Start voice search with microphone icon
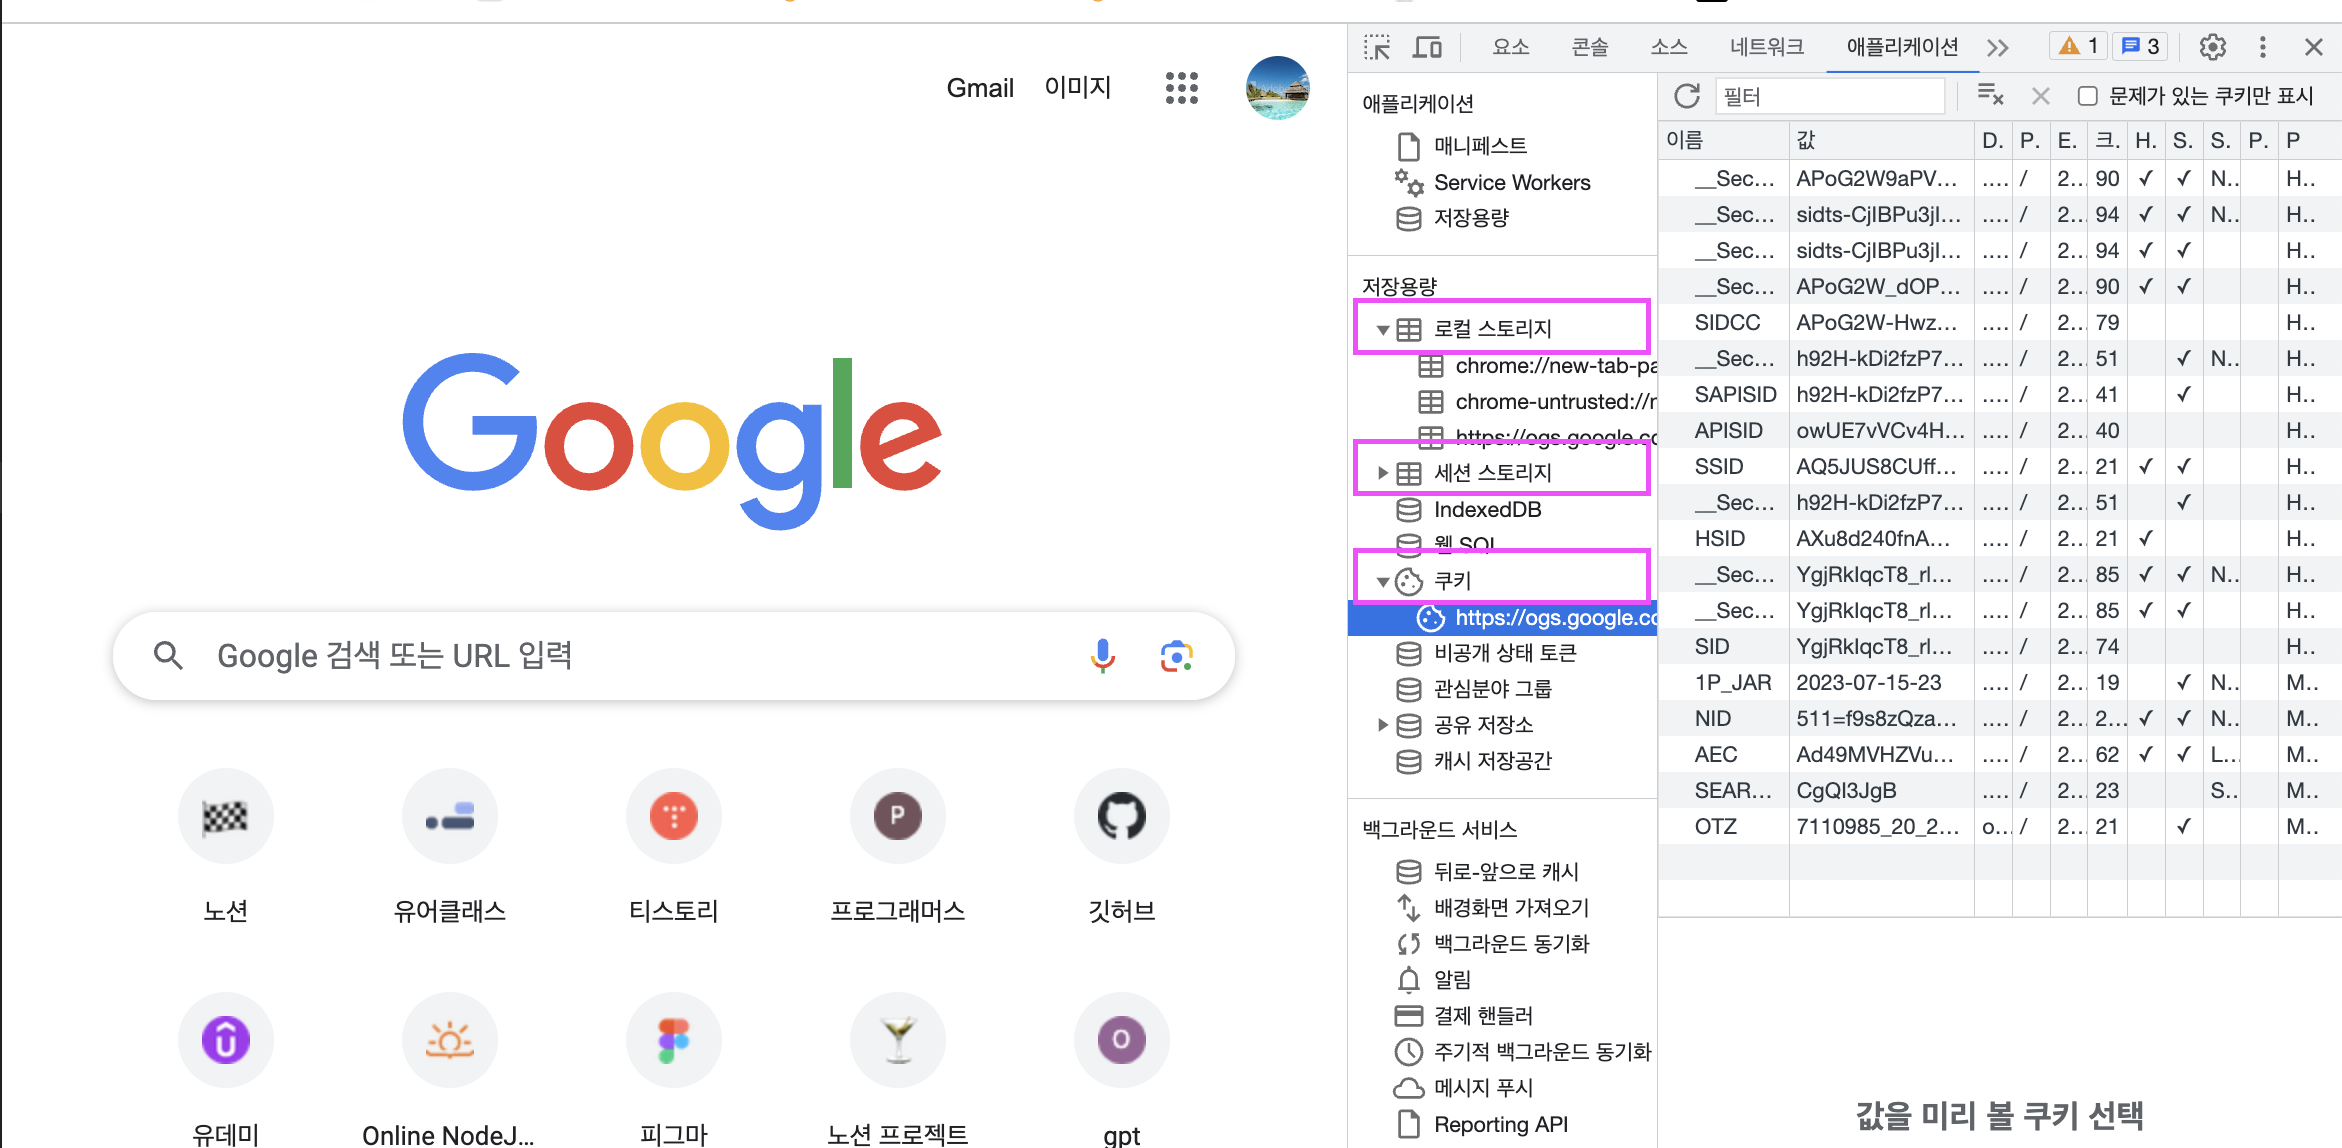The width and height of the screenshot is (2342, 1148). 1103,656
